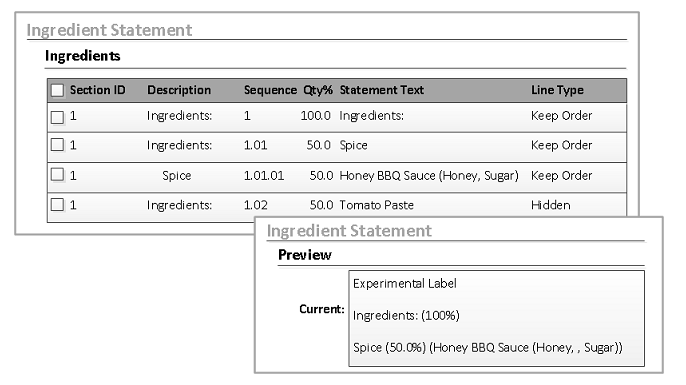Click the sequence value 1.01.01
686x385 pixels.
[264, 175]
